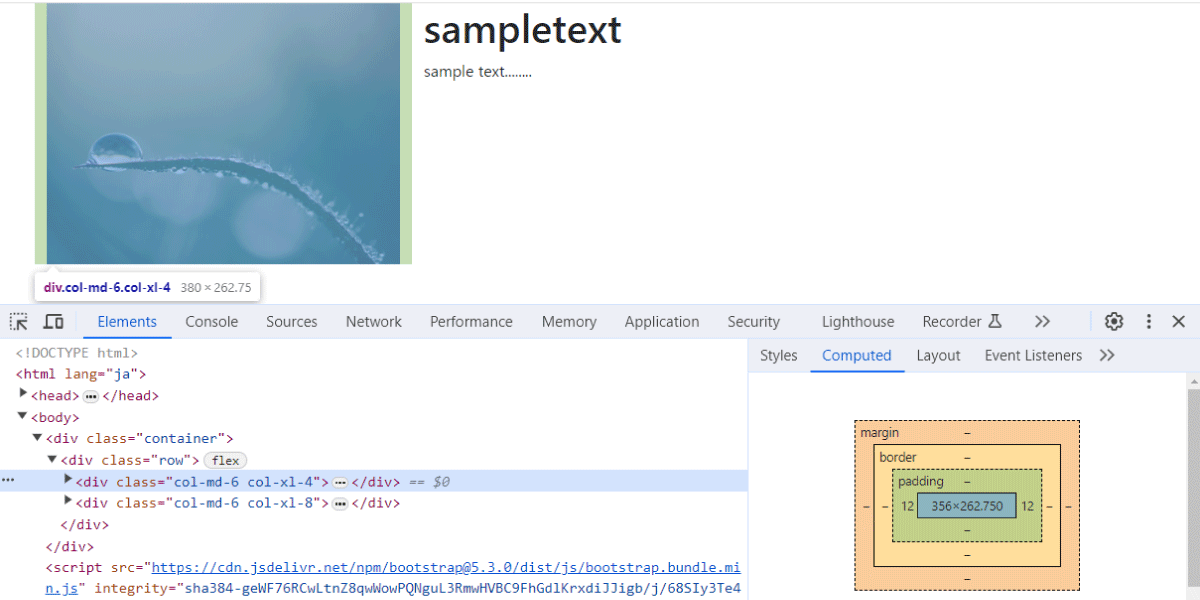Click the border label in the box model
The height and width of the screenshot is (600, 1200).
click(898, 457)
